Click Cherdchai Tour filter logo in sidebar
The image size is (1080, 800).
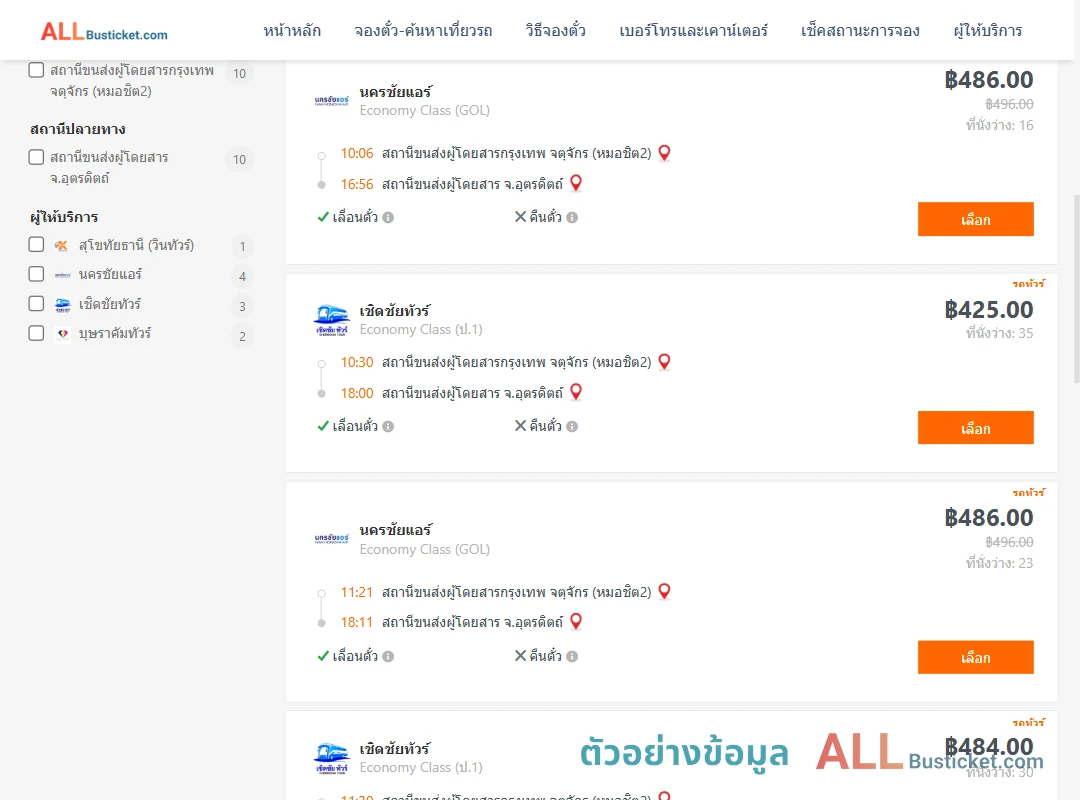click(x=62, y=305)
